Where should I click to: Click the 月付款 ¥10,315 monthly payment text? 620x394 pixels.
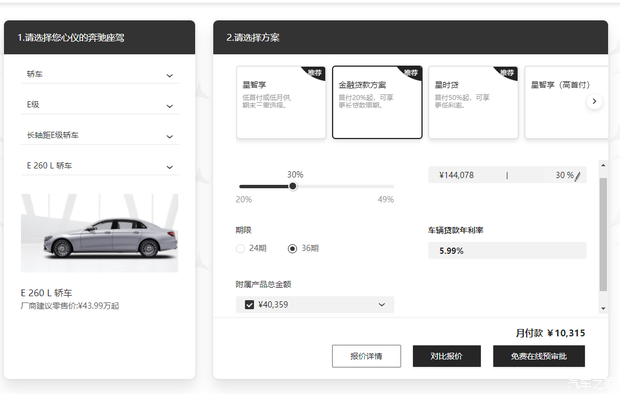click(550, 333)
